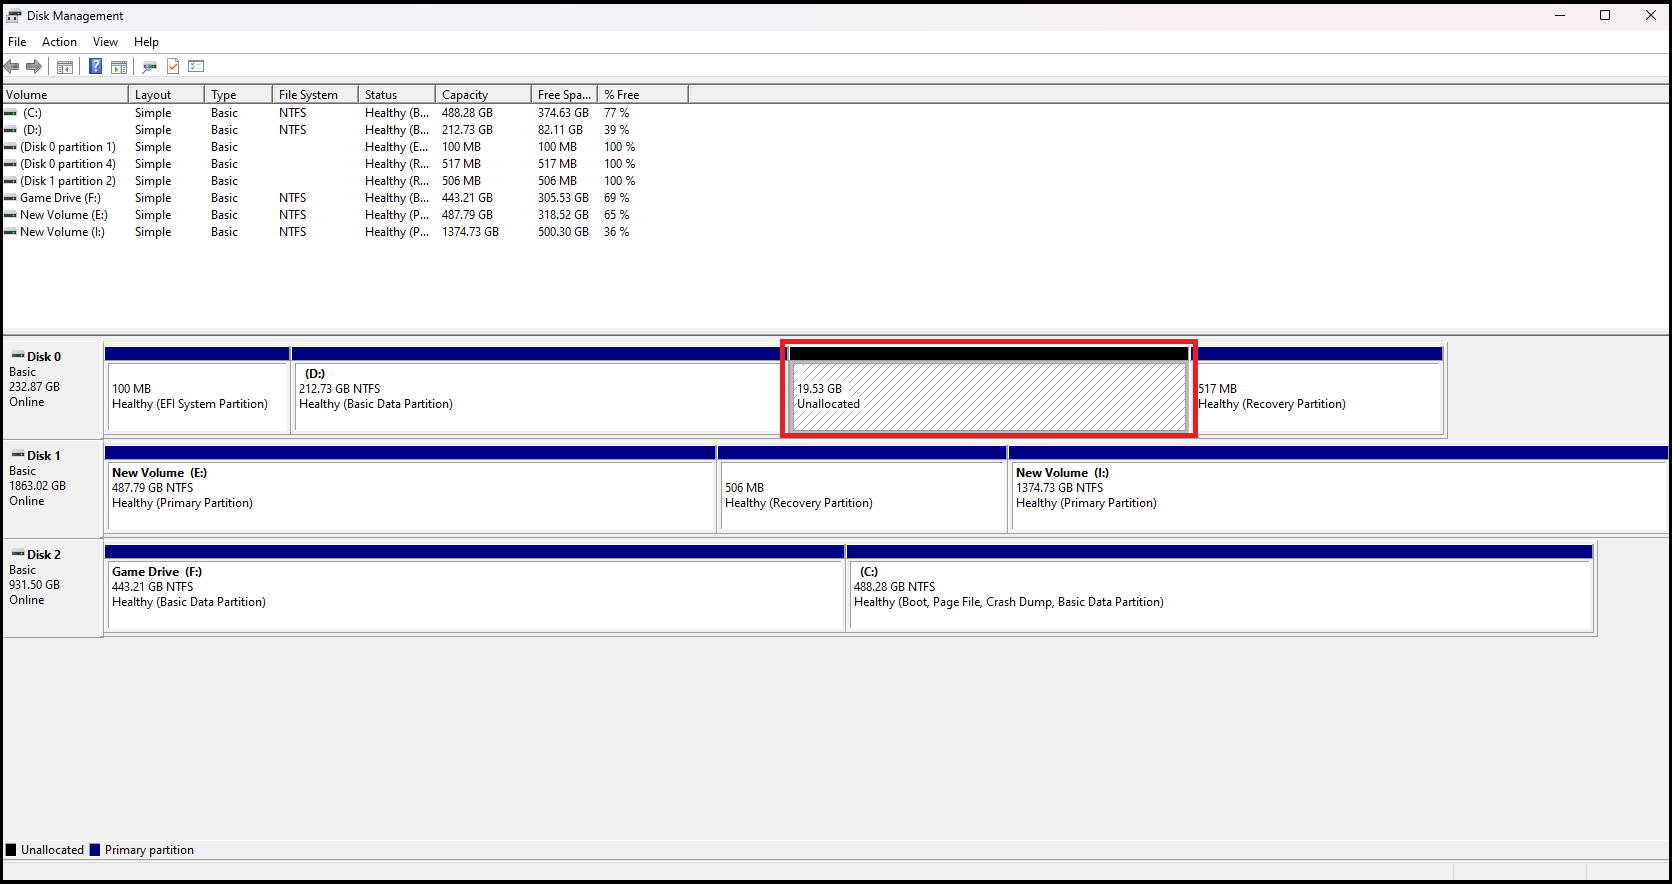Click the Properties checkmark page icon
This screenshot has width=1672, height=884.
coord(173,67)
